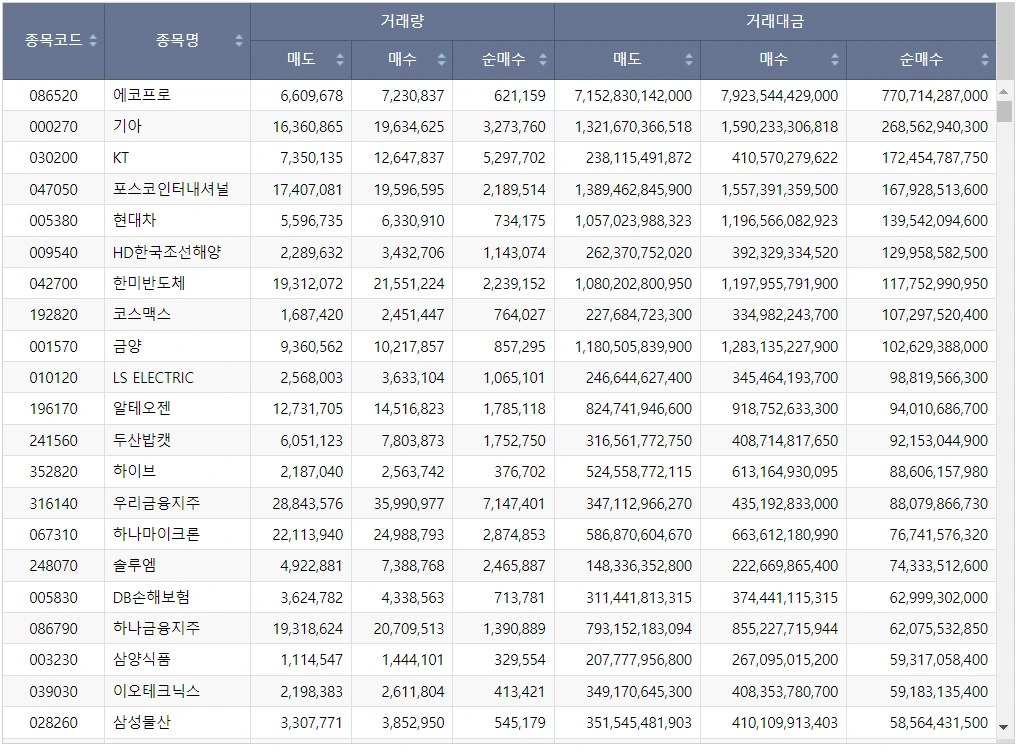Image resolution: width=1020 pixels, height=752 pixels.
Task: Click stock name 이오테크닉스
Action: point(156,692)
